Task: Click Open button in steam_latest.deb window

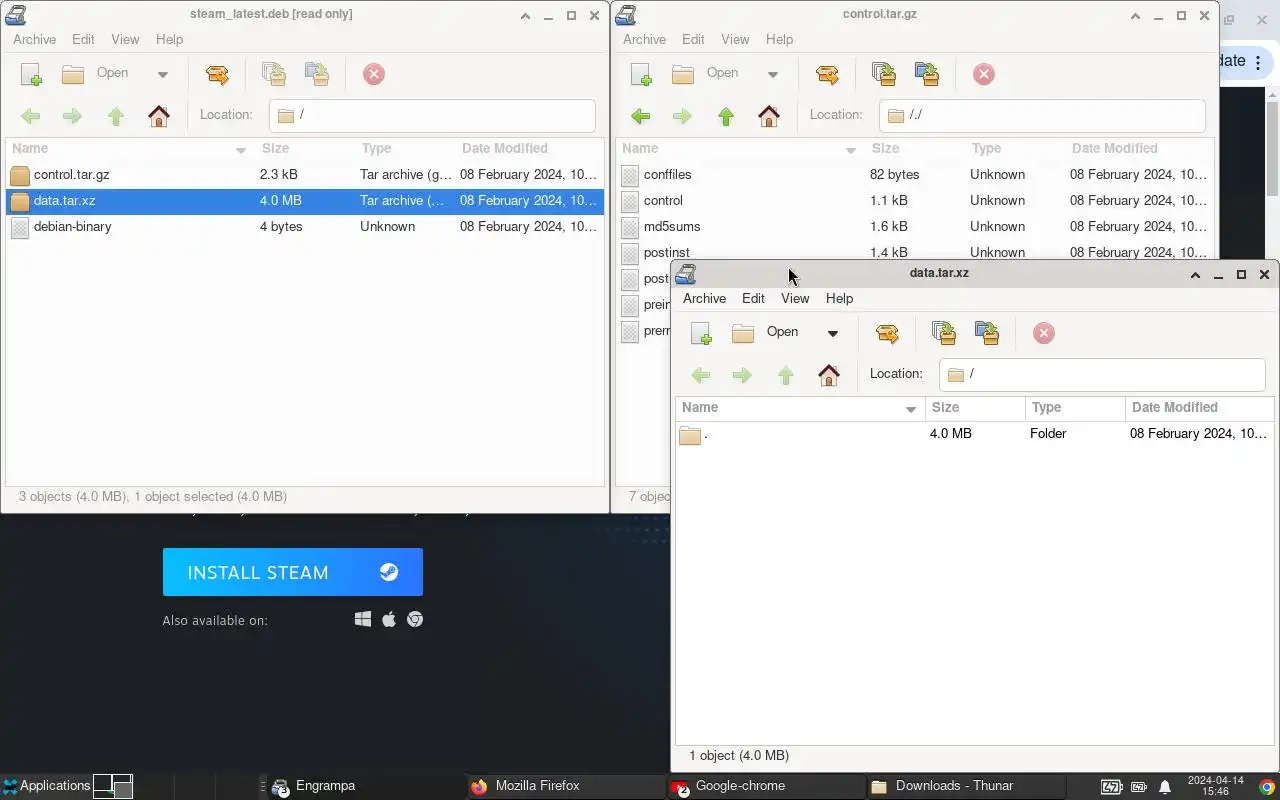Action: click(x=96, y=73)
